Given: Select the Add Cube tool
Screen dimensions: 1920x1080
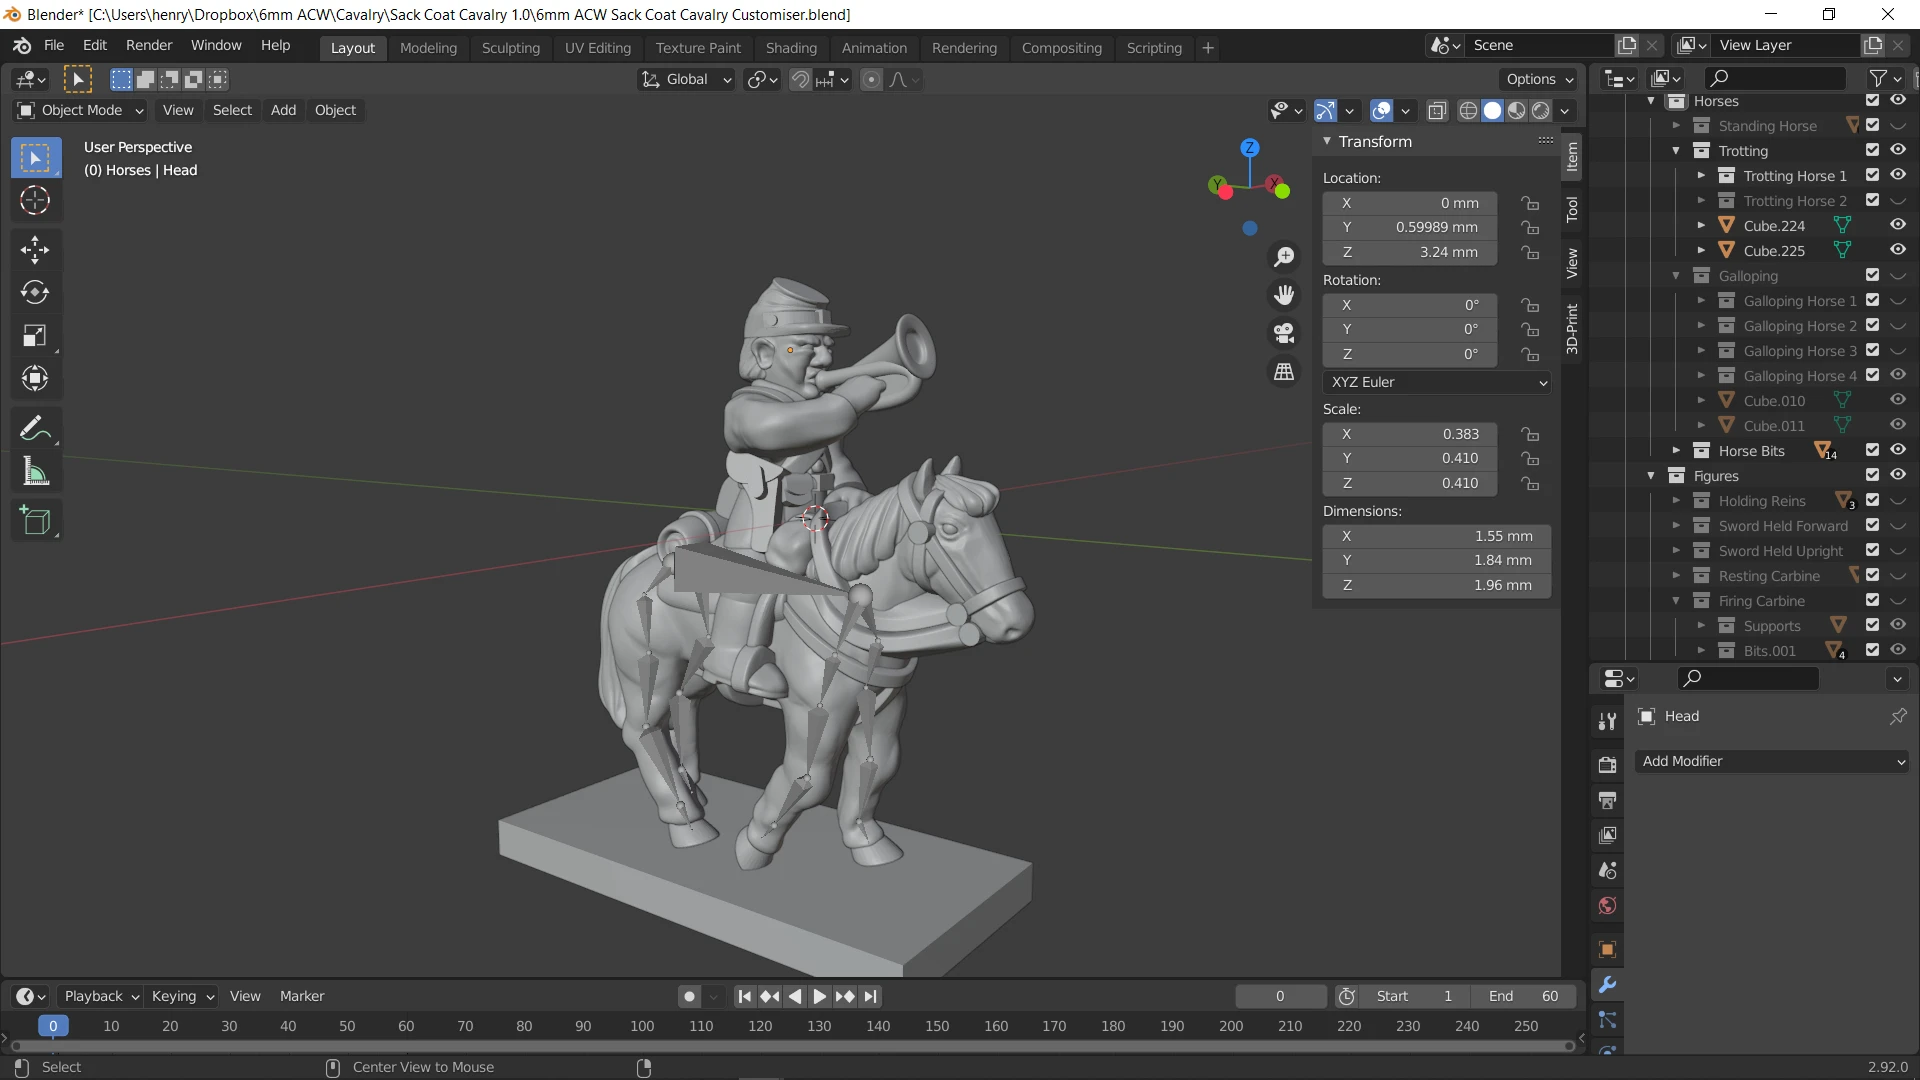Looking at the screenshot, I should 35,521.
